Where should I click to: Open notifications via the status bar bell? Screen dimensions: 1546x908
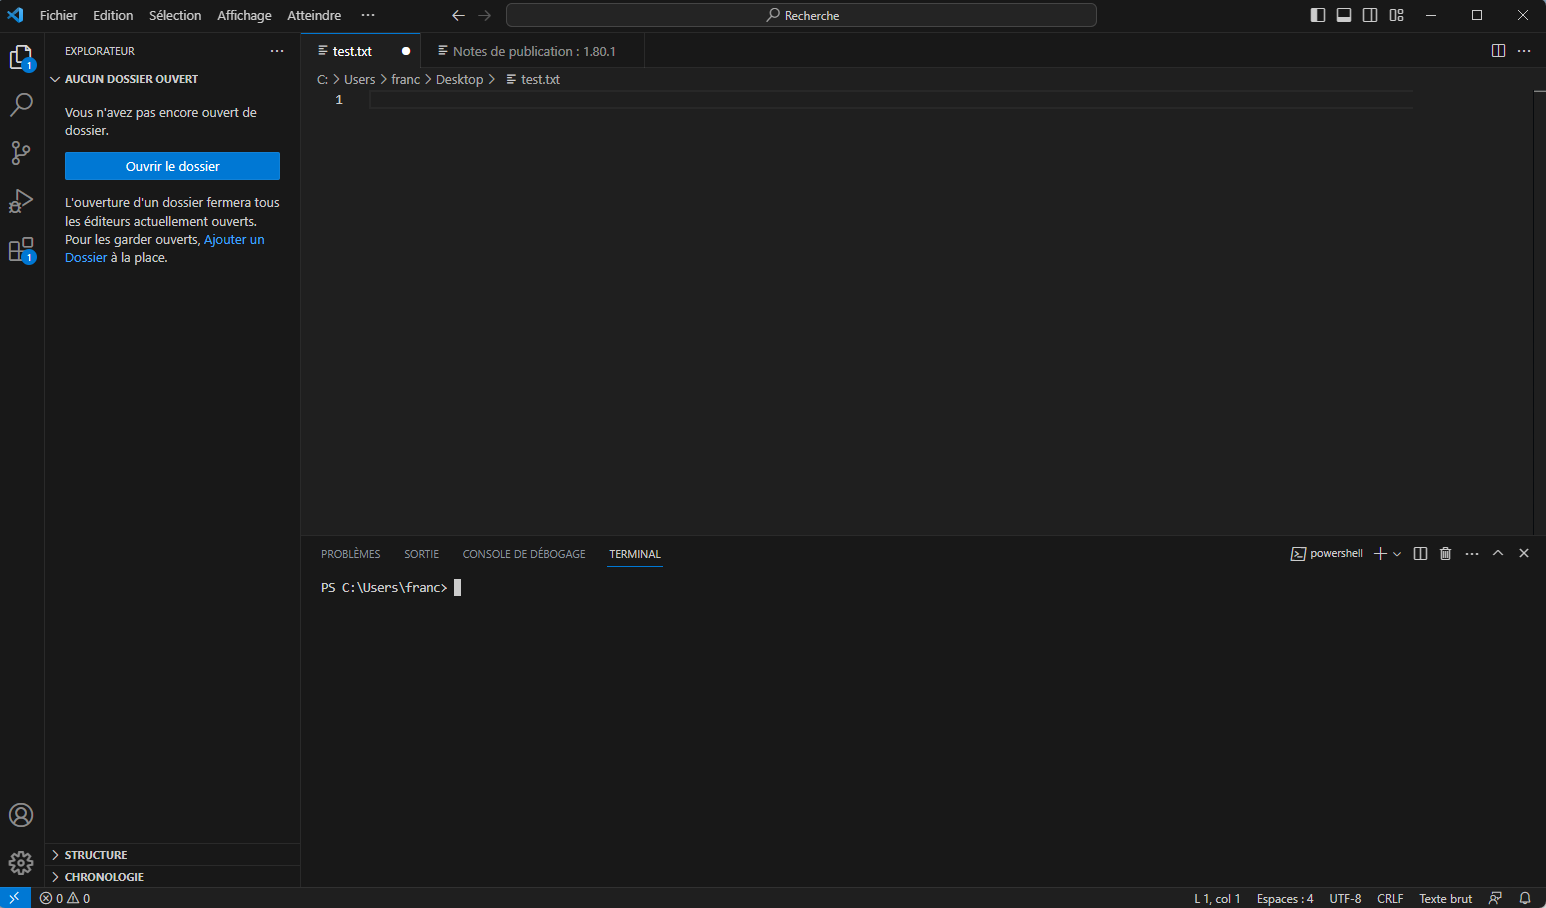(1524, 898)
